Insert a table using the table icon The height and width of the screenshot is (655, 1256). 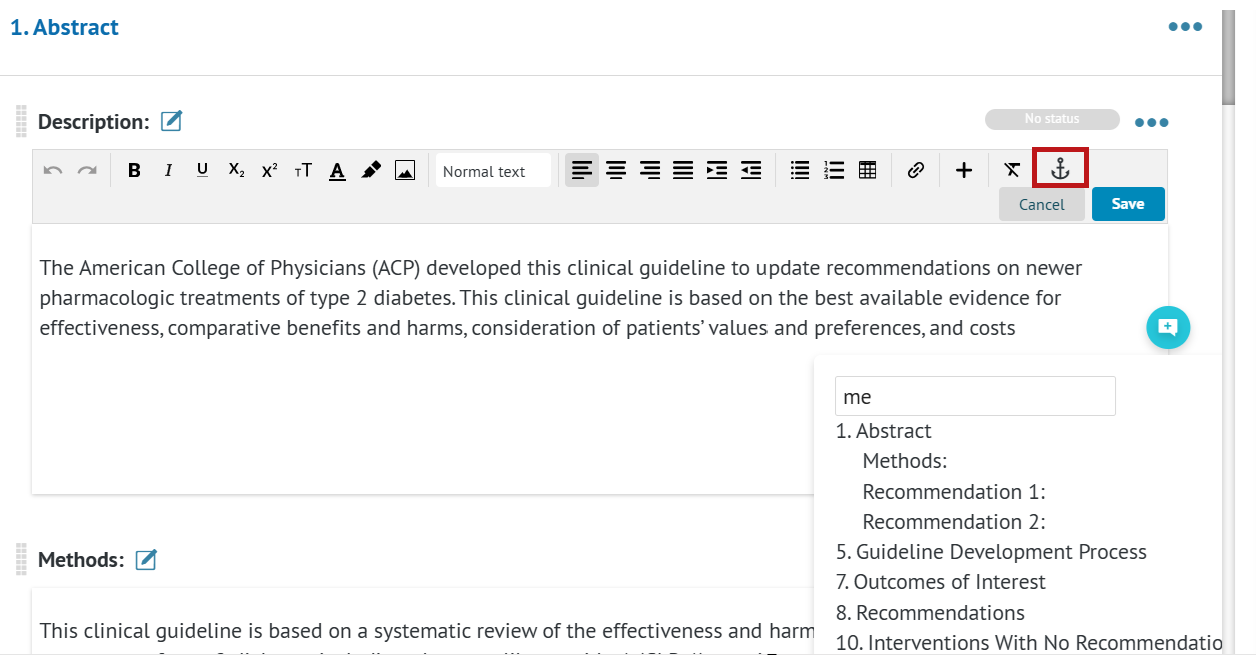(868, 170)
